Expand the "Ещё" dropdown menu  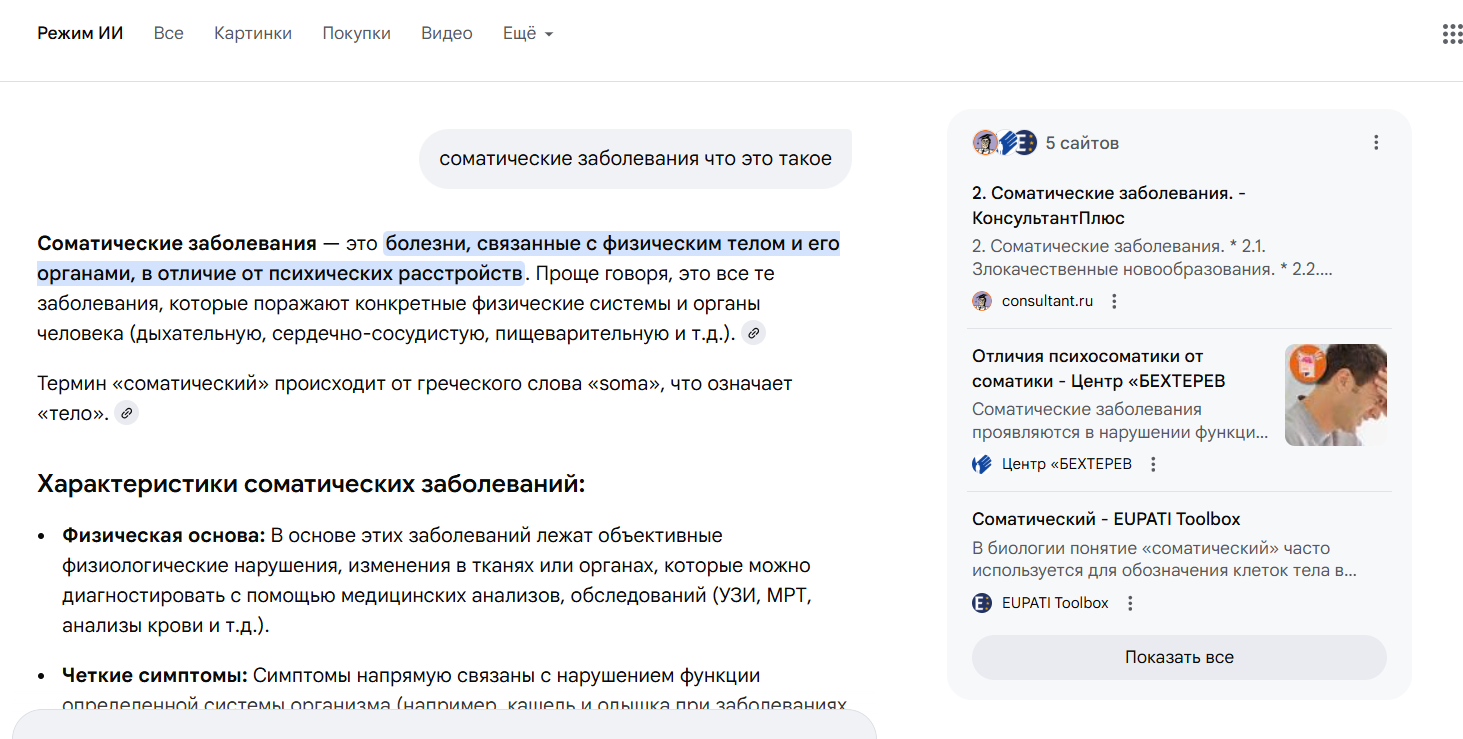pos(527,33)
